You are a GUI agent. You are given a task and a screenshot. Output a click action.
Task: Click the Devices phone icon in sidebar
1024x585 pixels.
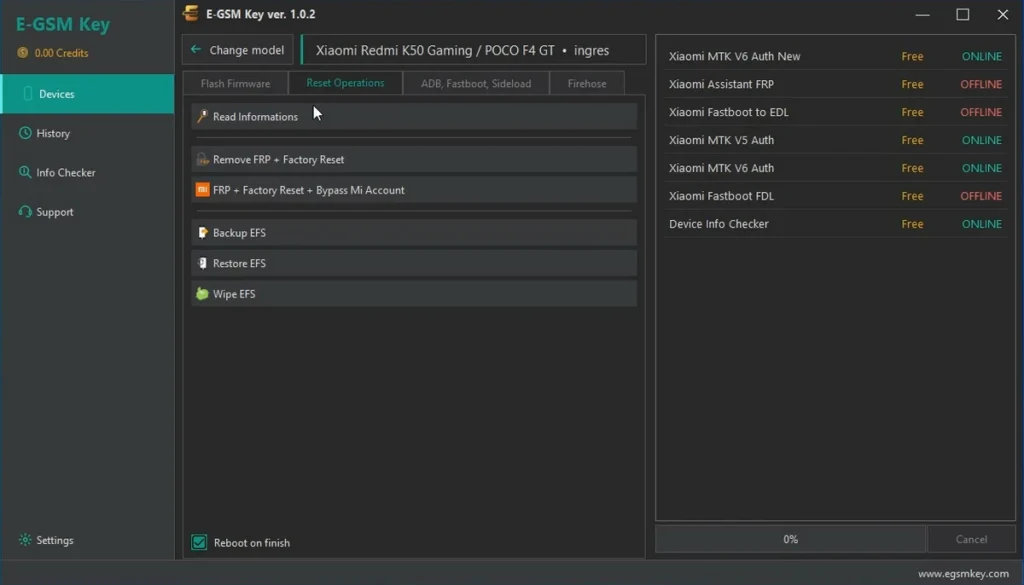(x=27, y=94)
